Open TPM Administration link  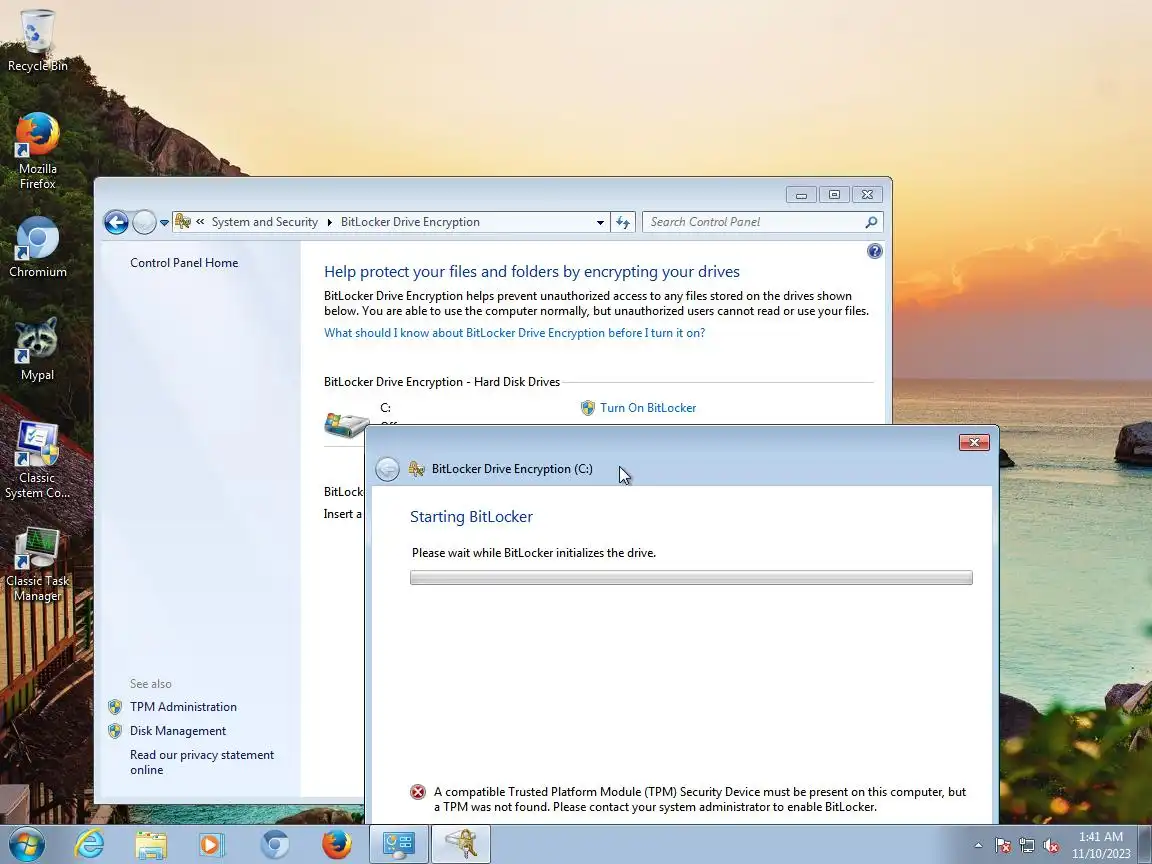[x=183, y=707]
